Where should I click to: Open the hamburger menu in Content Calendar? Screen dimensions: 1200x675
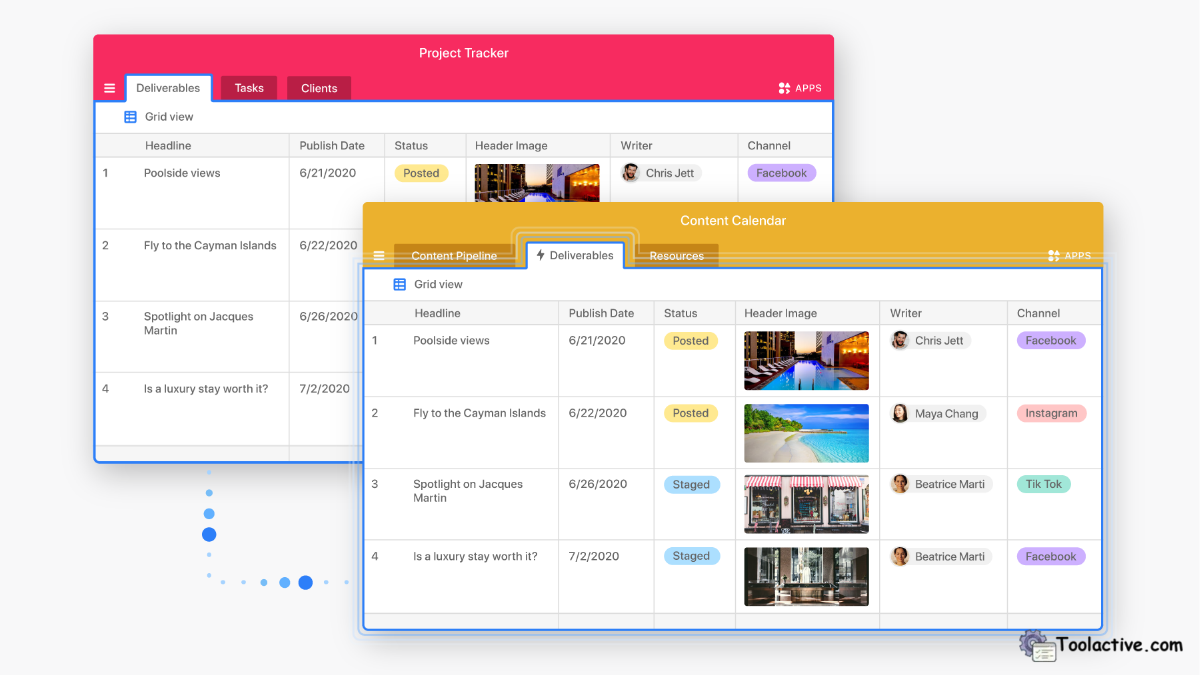click(x=379, y=255)
